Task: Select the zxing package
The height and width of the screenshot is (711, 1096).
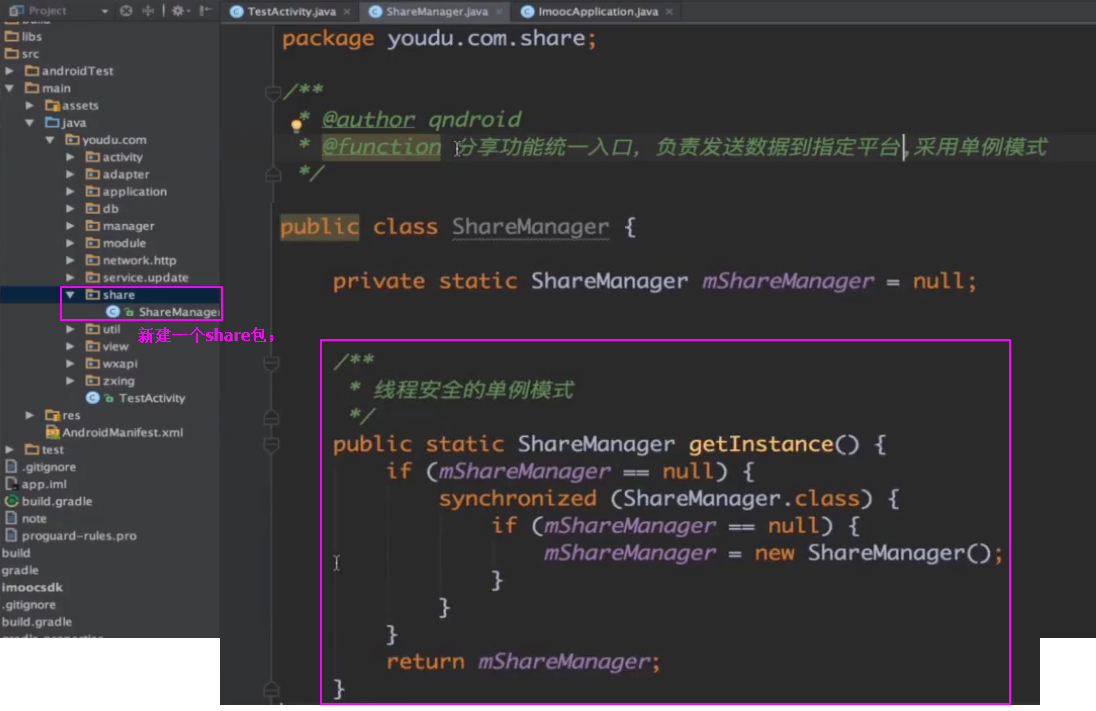Action: click(110, 380)
